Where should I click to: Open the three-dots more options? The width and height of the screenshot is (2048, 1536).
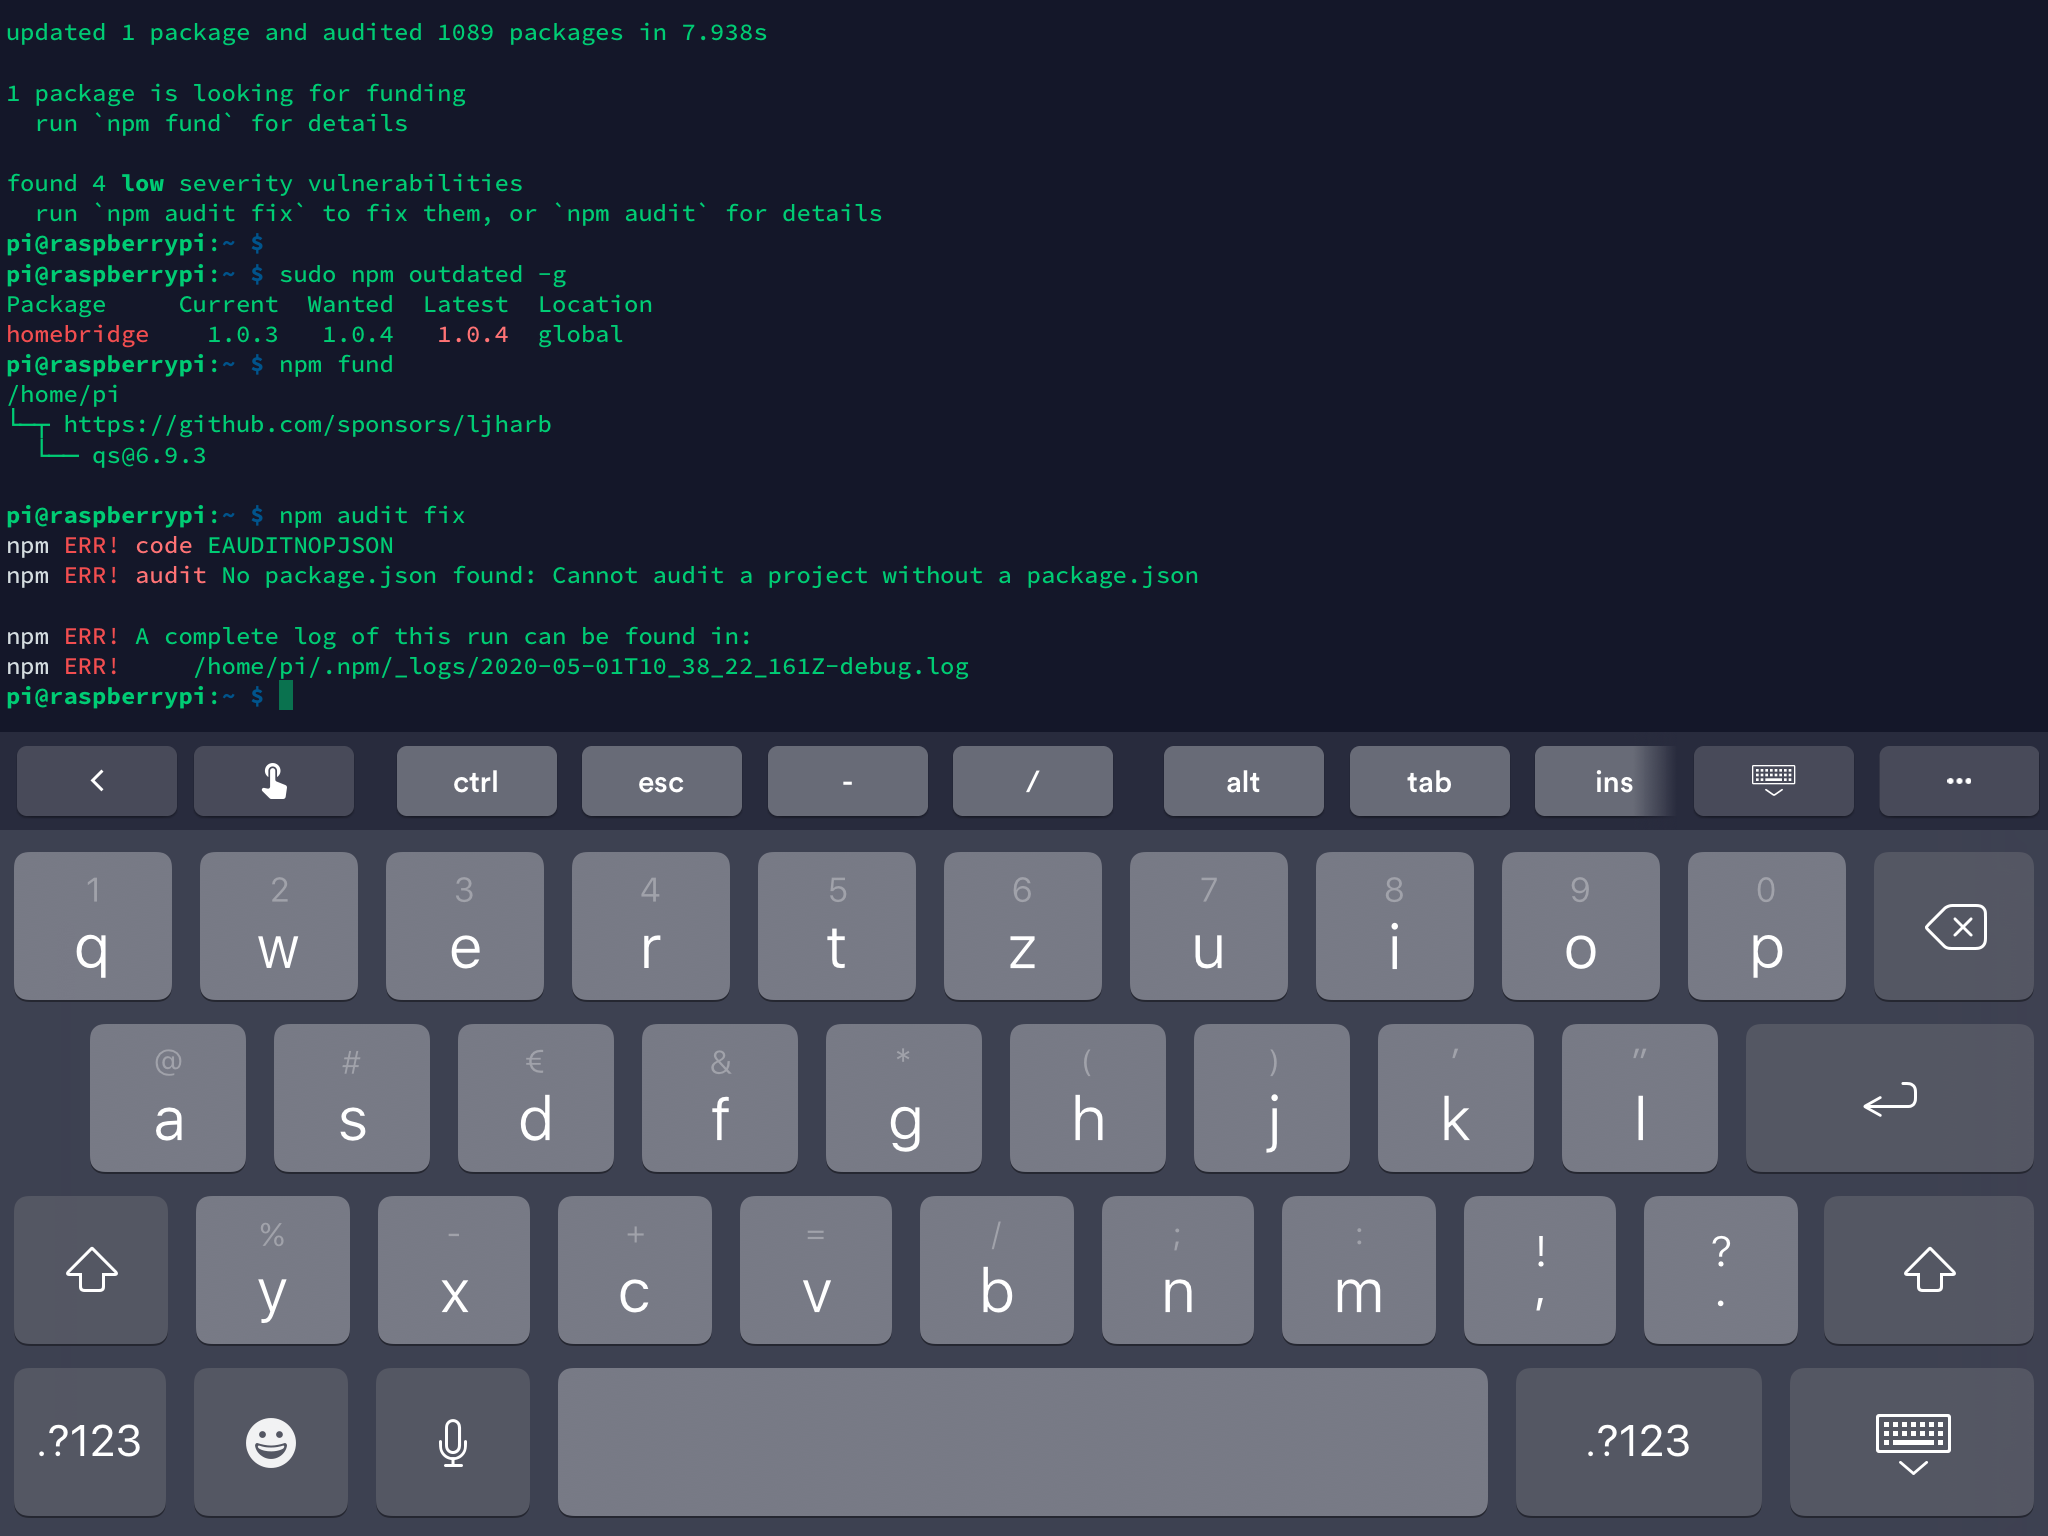tap(1957, 781)
